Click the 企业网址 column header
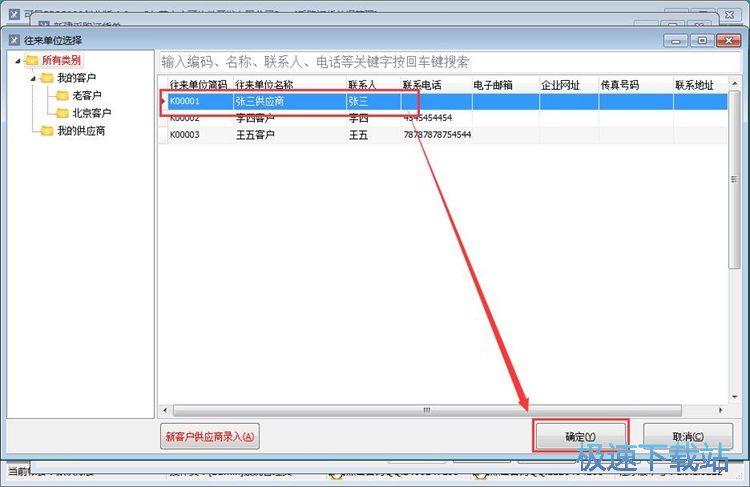The height and width of the screenshot is (487, 750). point(569,85)
